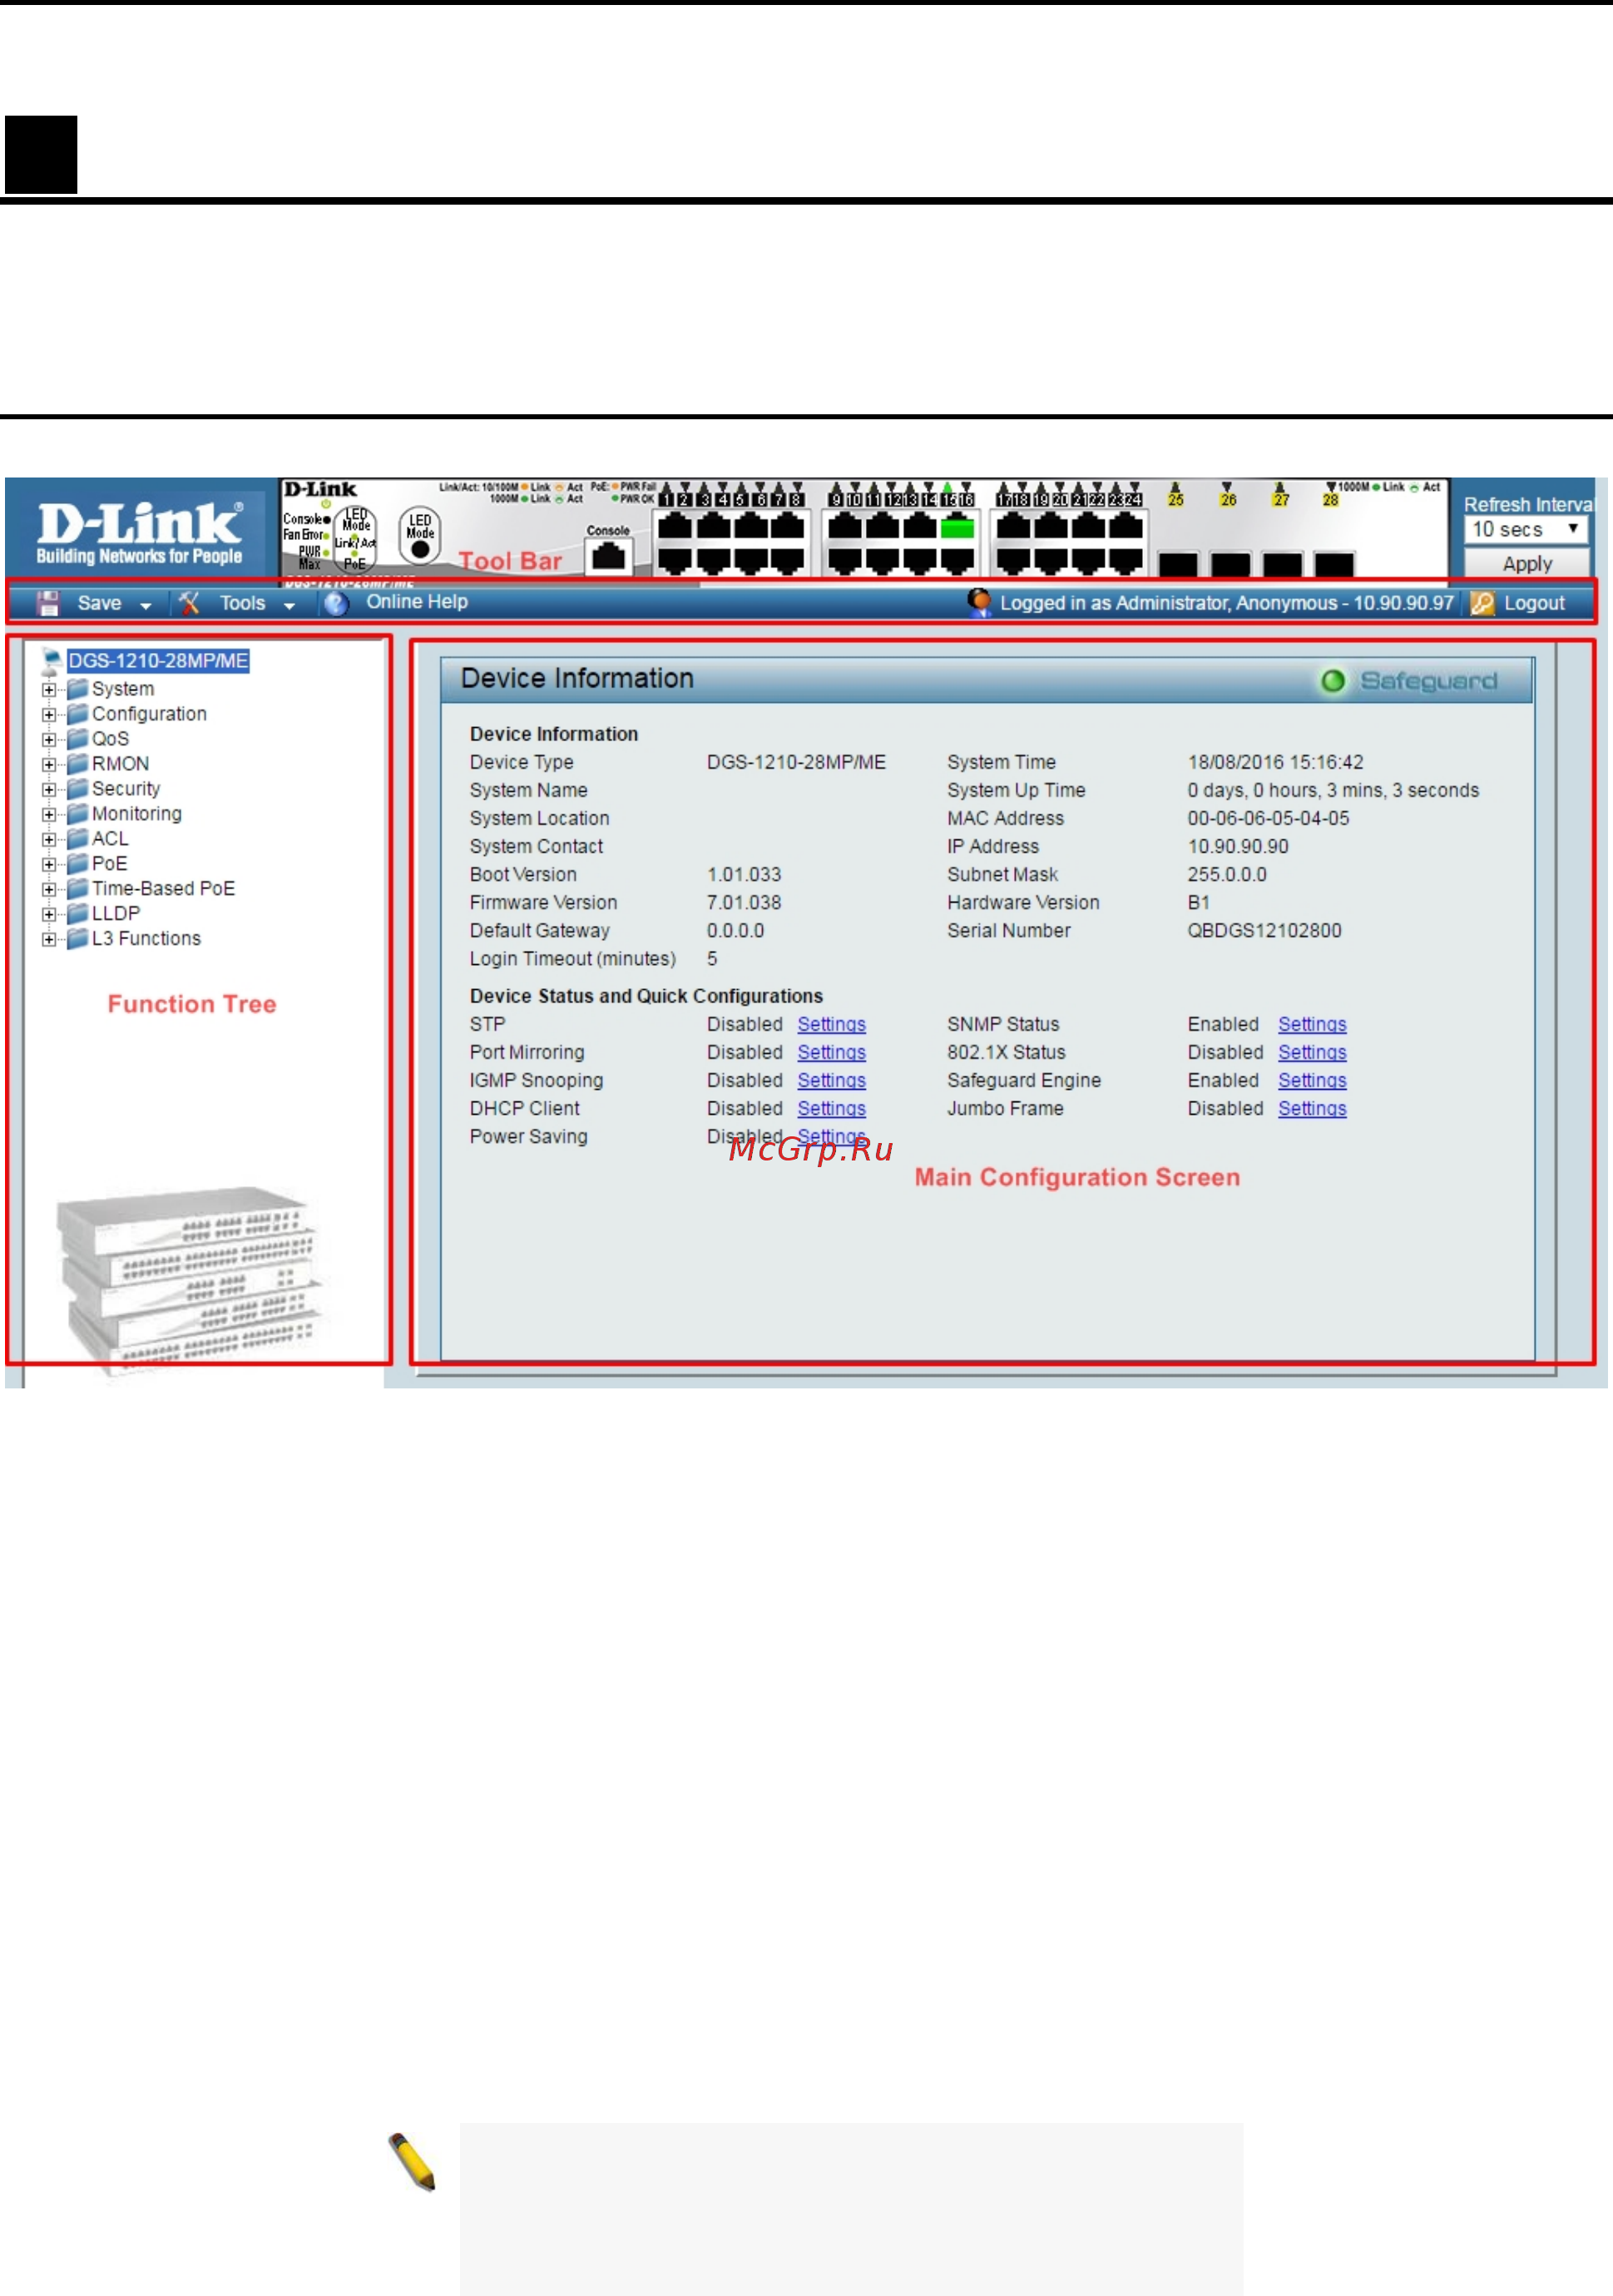Open the Online Help menu
This screenshot has width=1613, height=2296.
pos(417,602)
